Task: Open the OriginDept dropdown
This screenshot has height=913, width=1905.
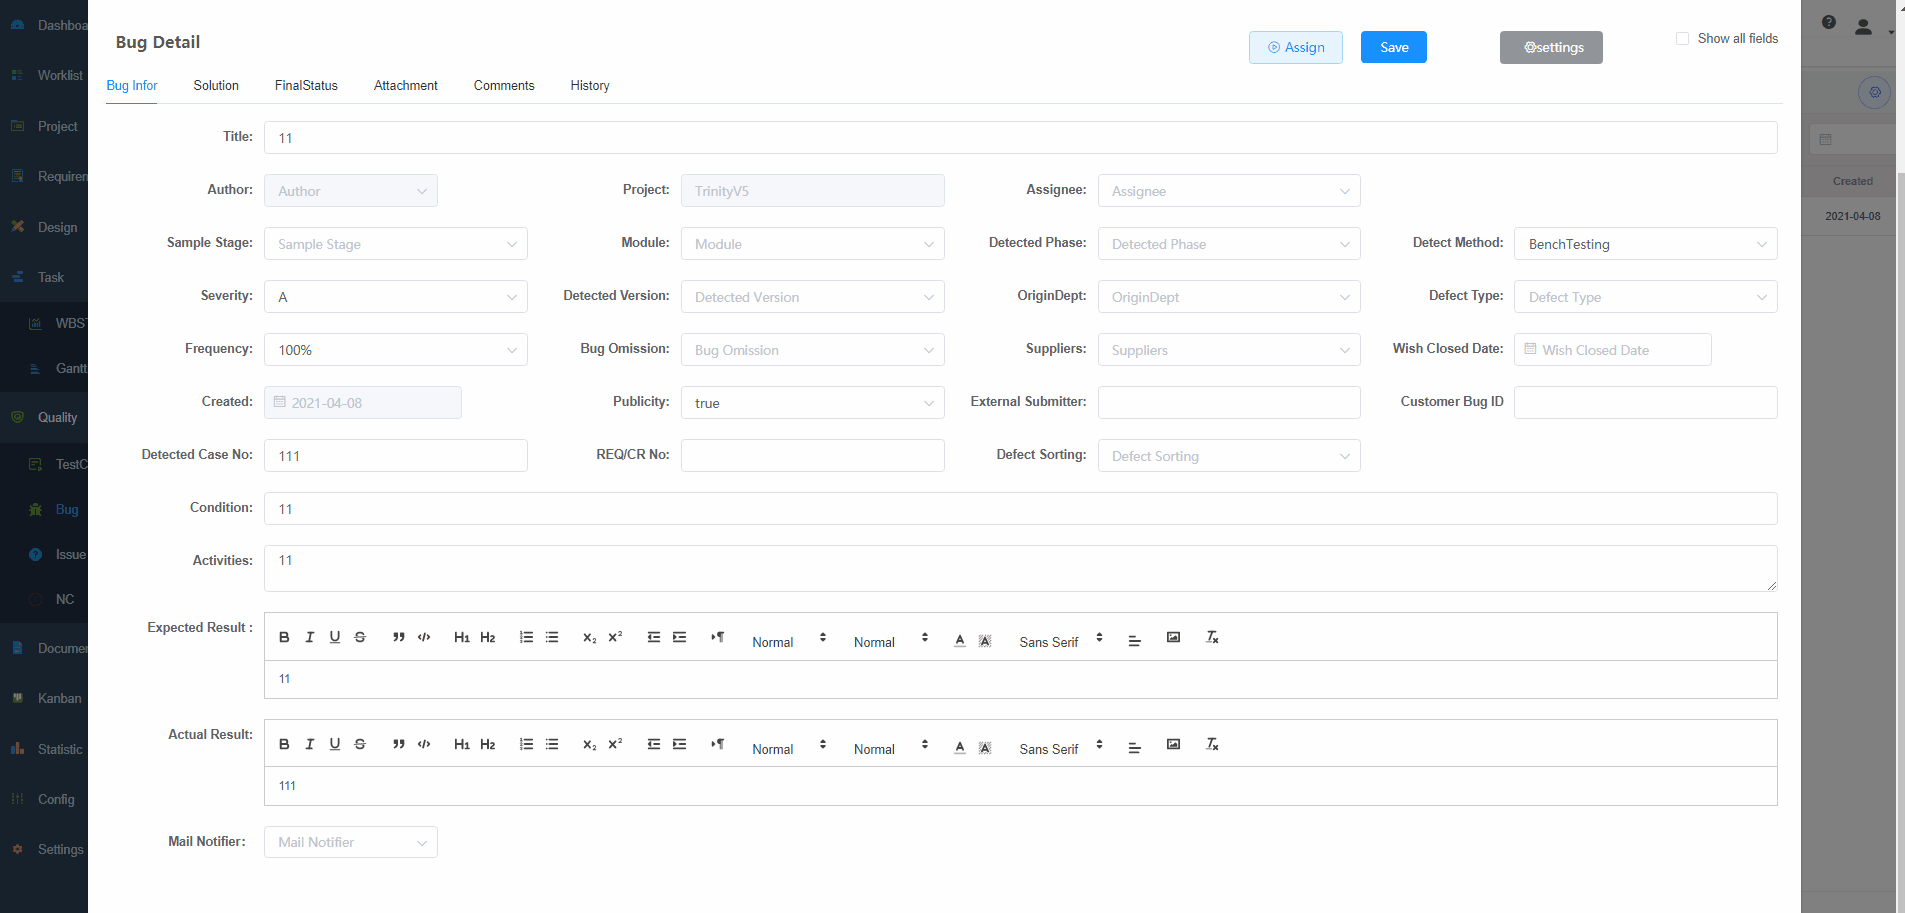Action: click(1229, 297)
